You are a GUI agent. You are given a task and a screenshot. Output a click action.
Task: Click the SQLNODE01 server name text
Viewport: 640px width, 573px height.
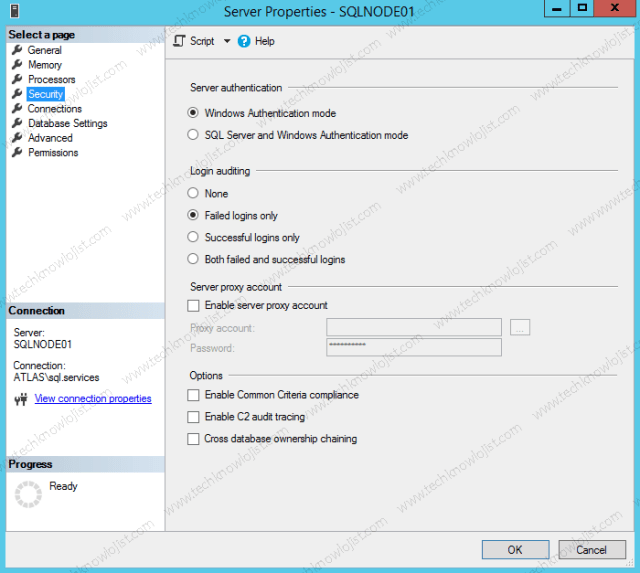pos(43,344)
